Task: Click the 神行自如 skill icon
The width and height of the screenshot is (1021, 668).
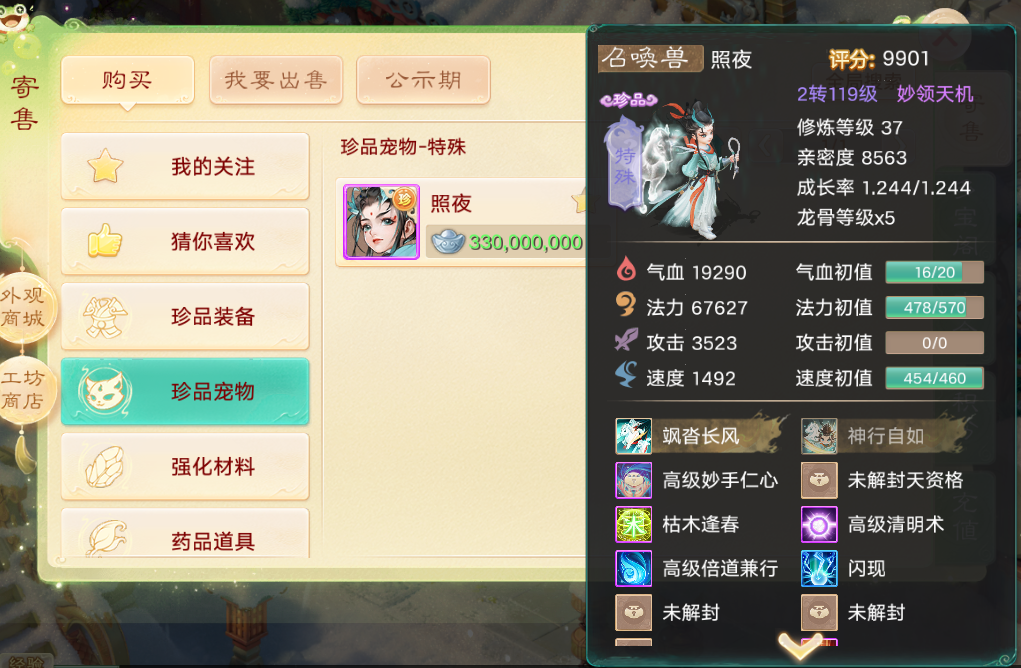Action: (x=818, y=436)
